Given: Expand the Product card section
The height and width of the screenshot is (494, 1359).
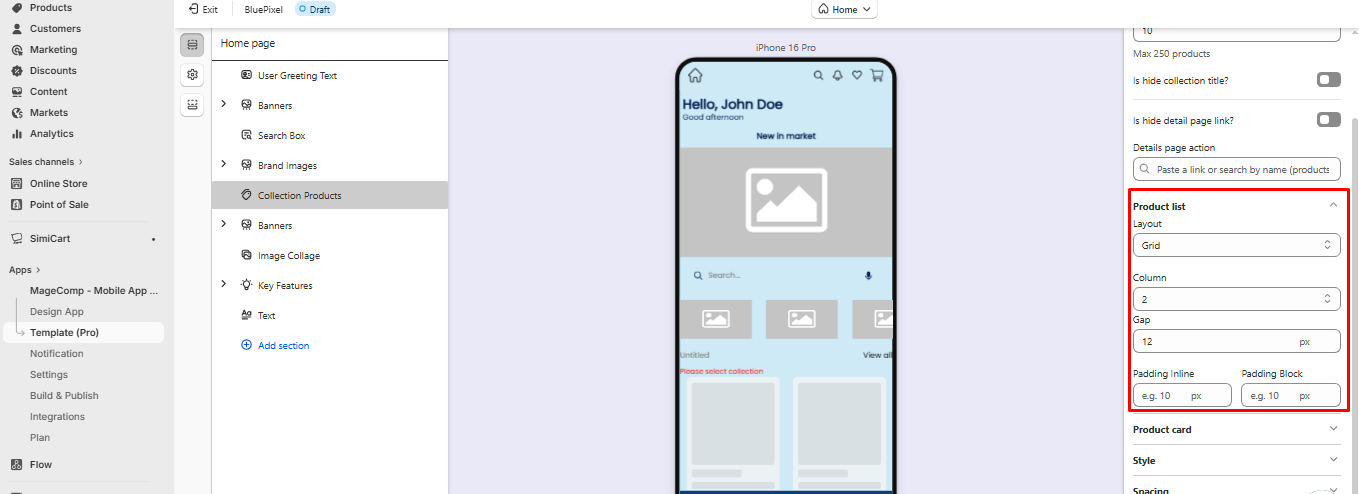Looking at the screenshot, I should (x=1236, y=430).
